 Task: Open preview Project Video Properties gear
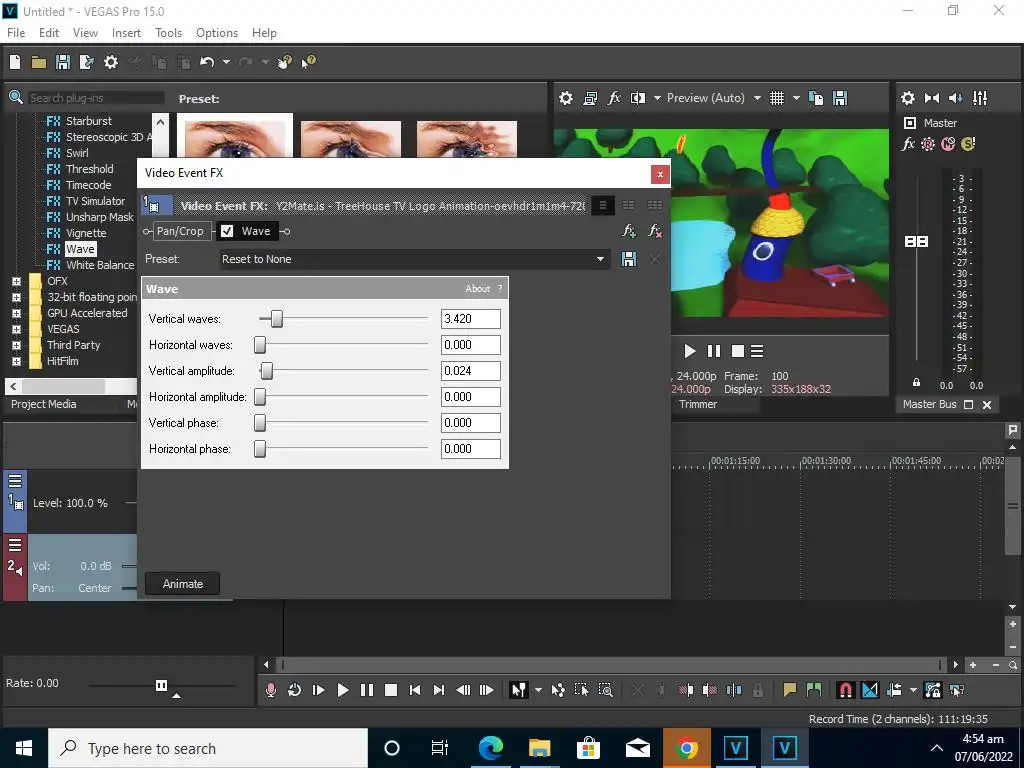pyautogui.click(x=566, y=98)
